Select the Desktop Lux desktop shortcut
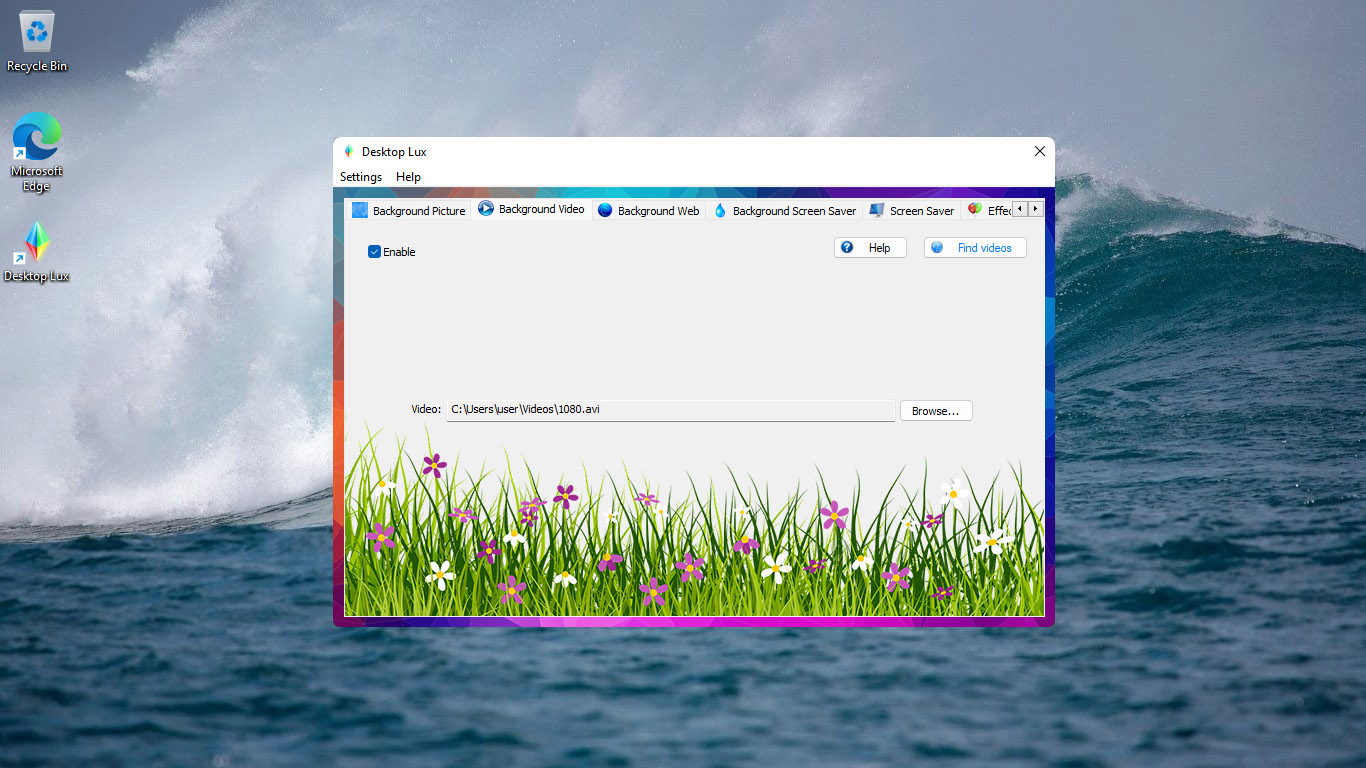This screenshot has height=768, width=1366. pyautogui.click(x=37, y=252)
